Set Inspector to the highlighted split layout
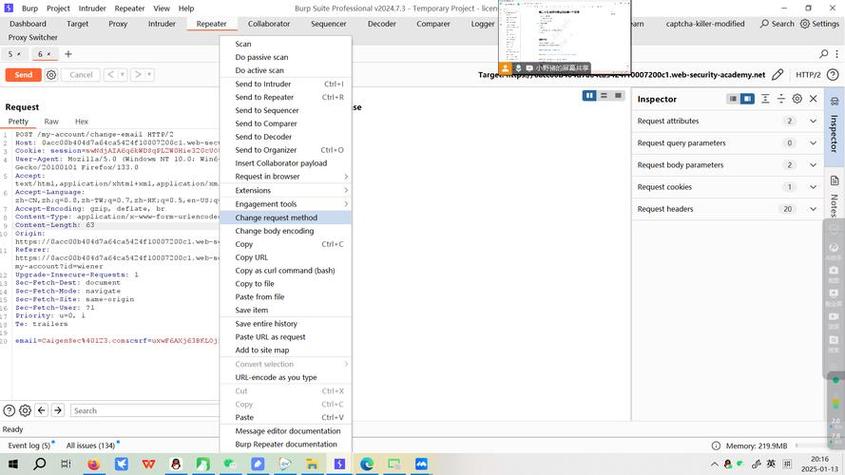 [747, 99]
